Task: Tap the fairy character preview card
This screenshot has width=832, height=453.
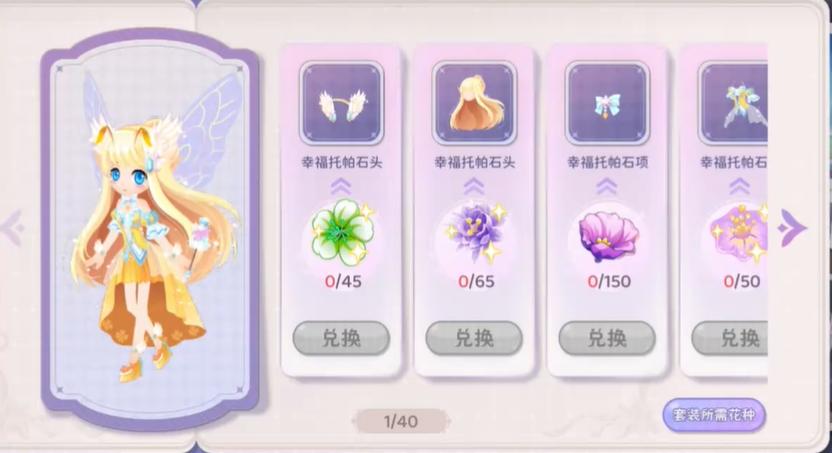Action: (150, 229)
